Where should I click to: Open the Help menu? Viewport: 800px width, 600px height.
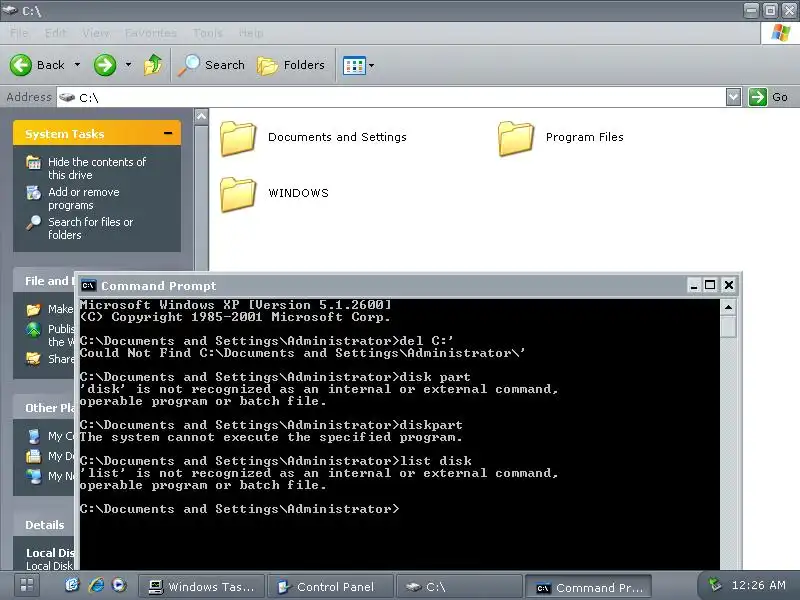pyautogui.click(x=251, y=33)
